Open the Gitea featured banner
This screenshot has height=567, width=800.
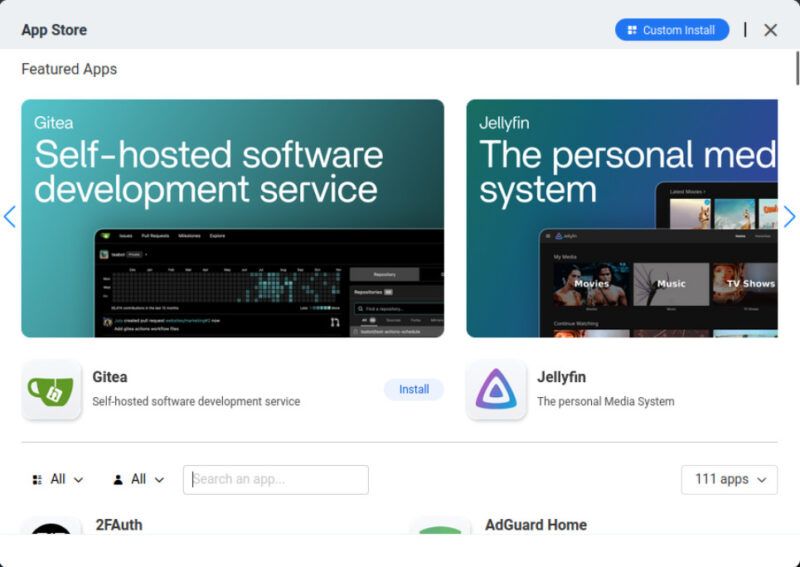click(232, 218)
